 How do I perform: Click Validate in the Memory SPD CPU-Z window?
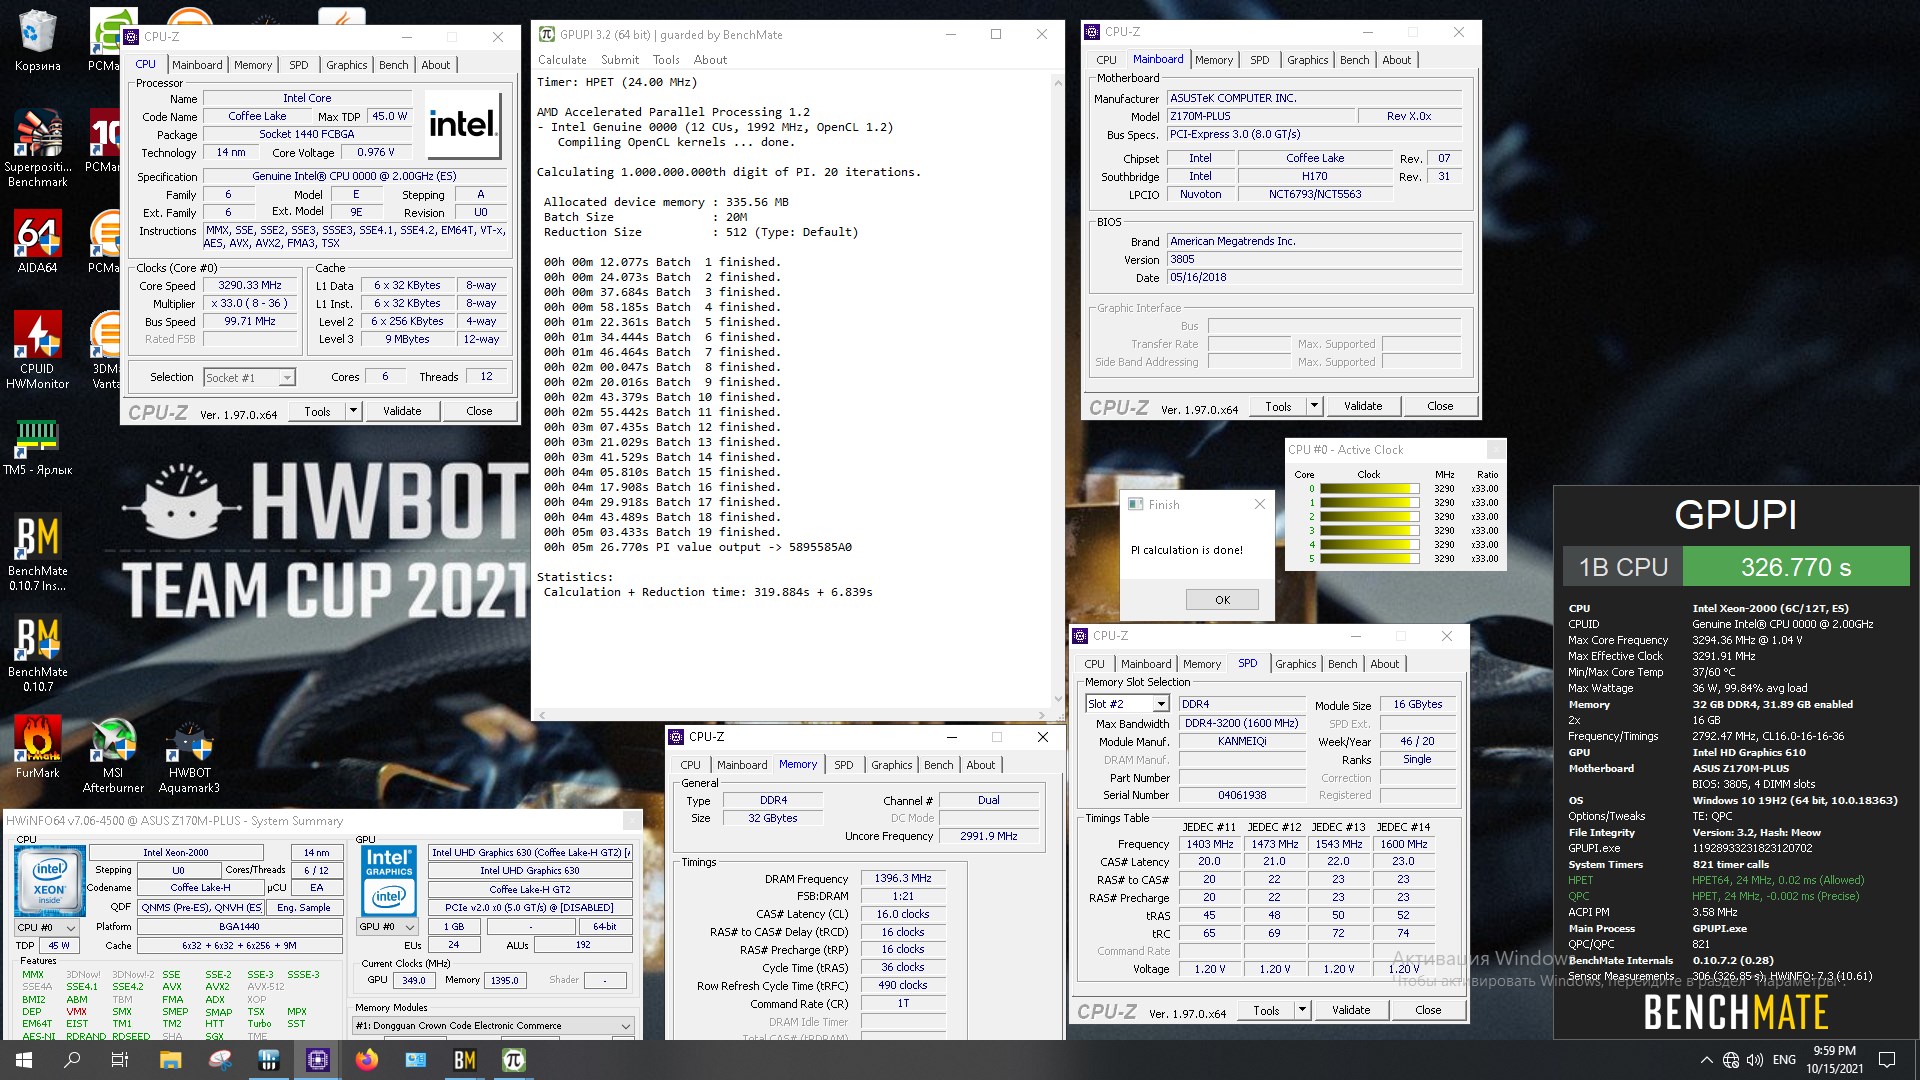(x=1350, y=1010)
